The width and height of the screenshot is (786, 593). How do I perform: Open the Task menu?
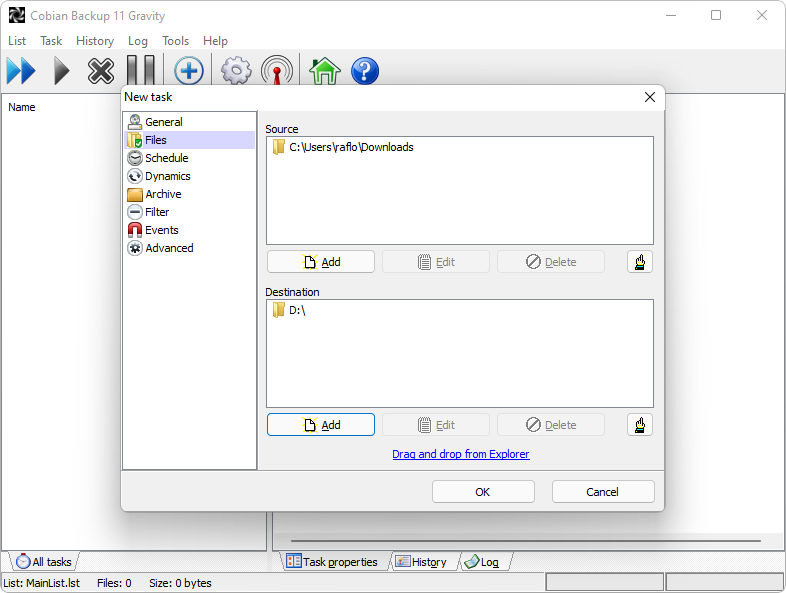tap(51, 41)
